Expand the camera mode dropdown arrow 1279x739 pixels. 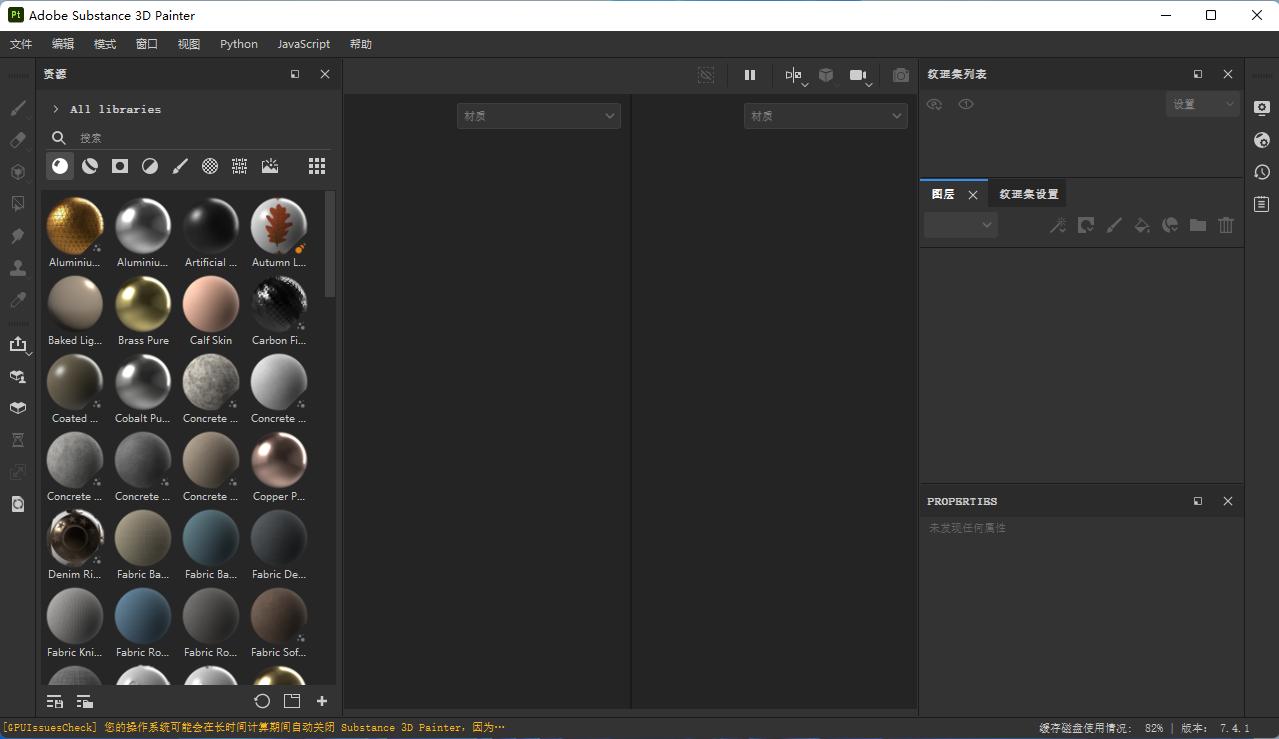868,84
